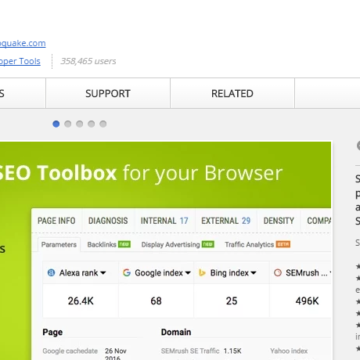Screen dimensions: 360x360
Task: Open the Developer Tools category link
Action: click(20, 61)
